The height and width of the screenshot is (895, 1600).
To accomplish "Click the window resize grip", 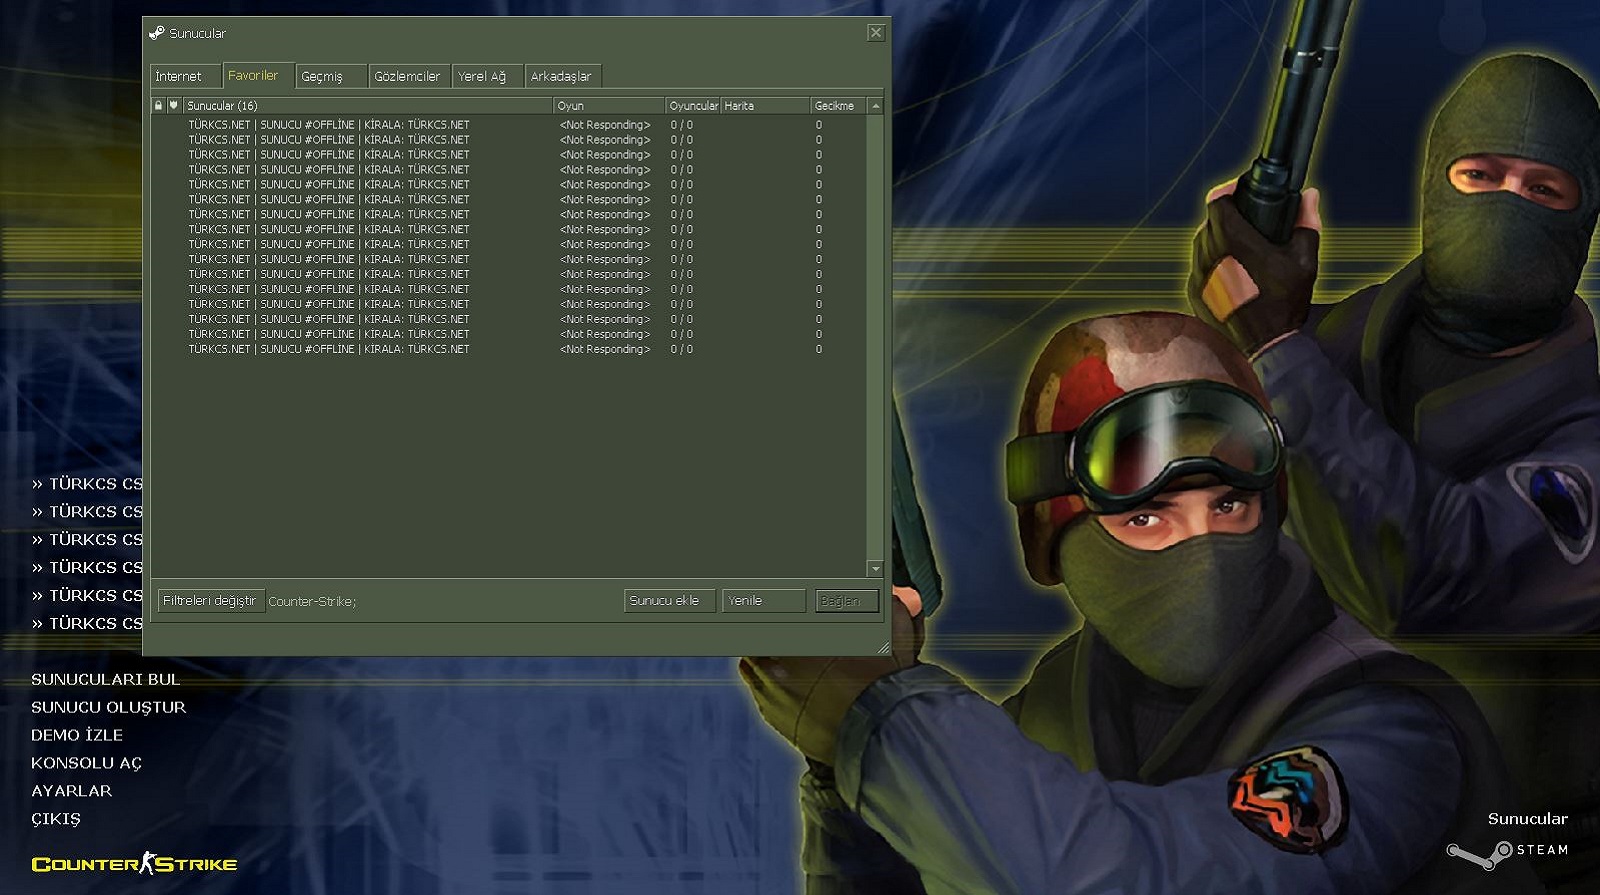I will (x=883, y=648).
